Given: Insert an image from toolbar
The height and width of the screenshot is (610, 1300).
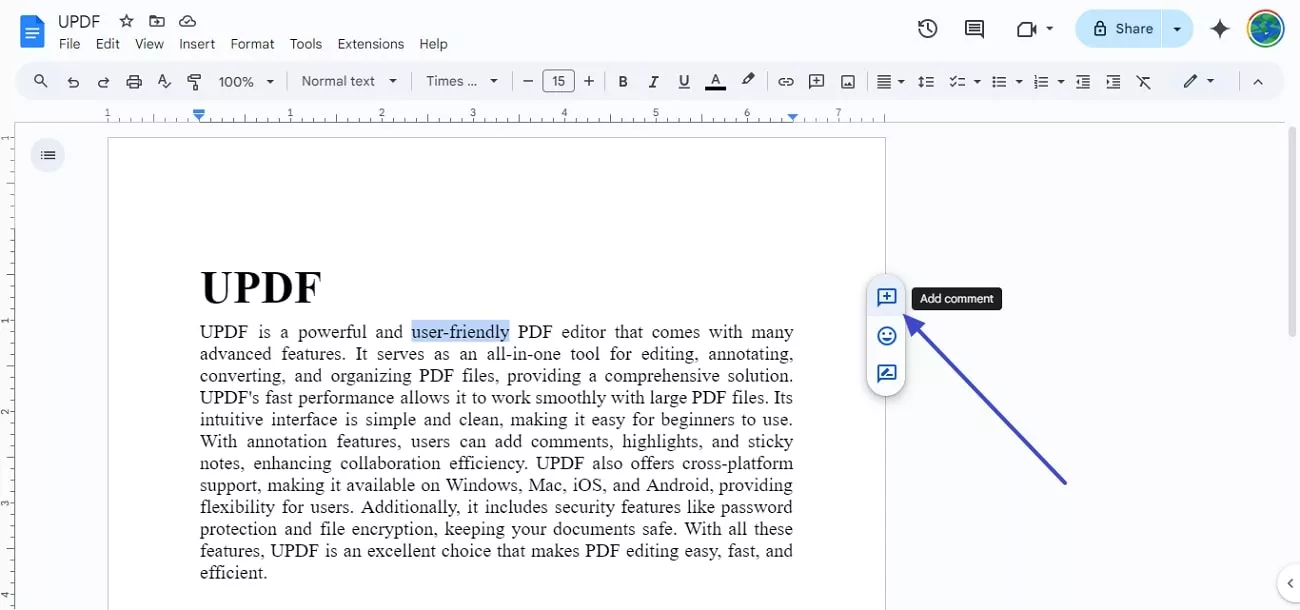Looking at the screenshot, I should pyautogui.click(x=848, y=82).
